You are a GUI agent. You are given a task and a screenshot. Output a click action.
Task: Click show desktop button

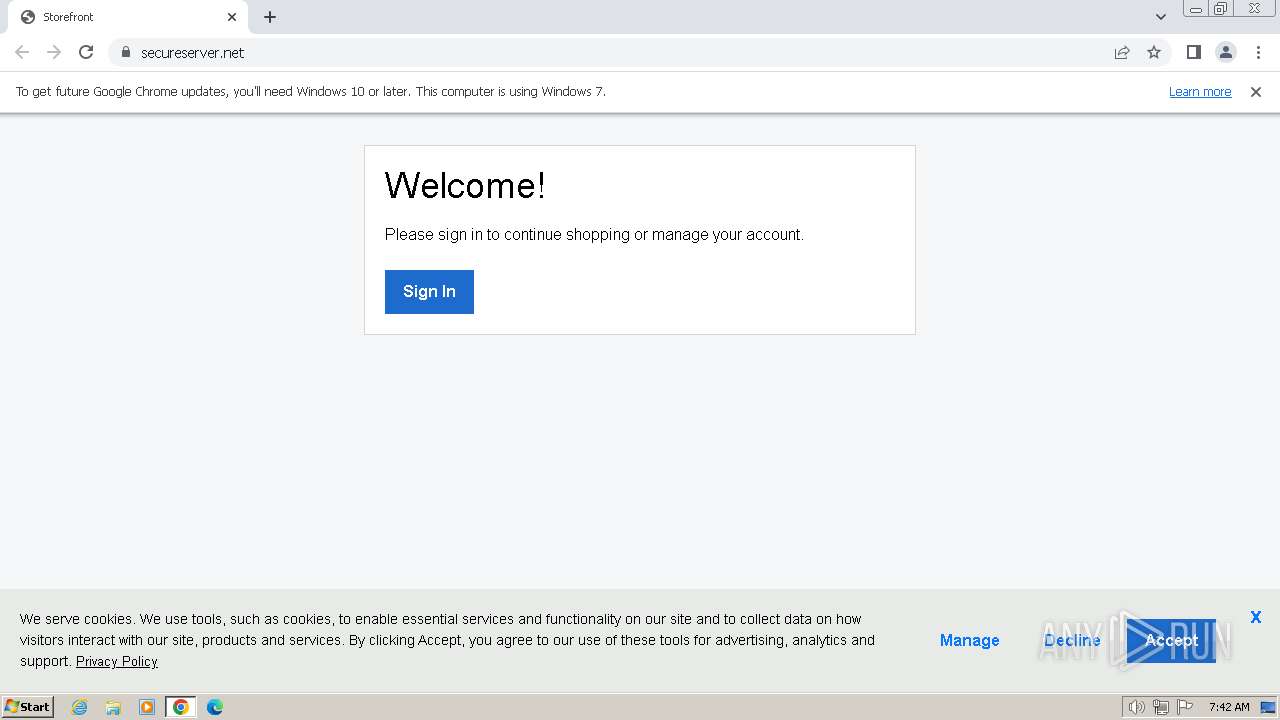click(x=1269, y=707)
